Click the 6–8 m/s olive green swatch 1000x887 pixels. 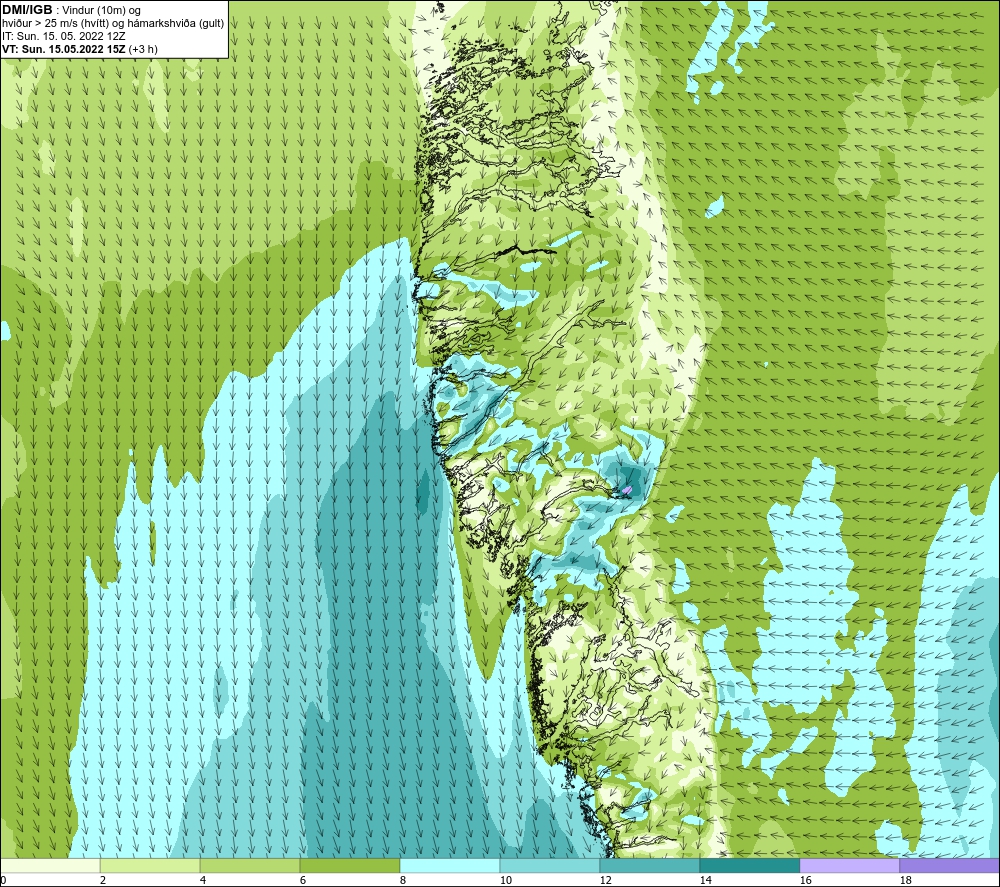[349, 865]
